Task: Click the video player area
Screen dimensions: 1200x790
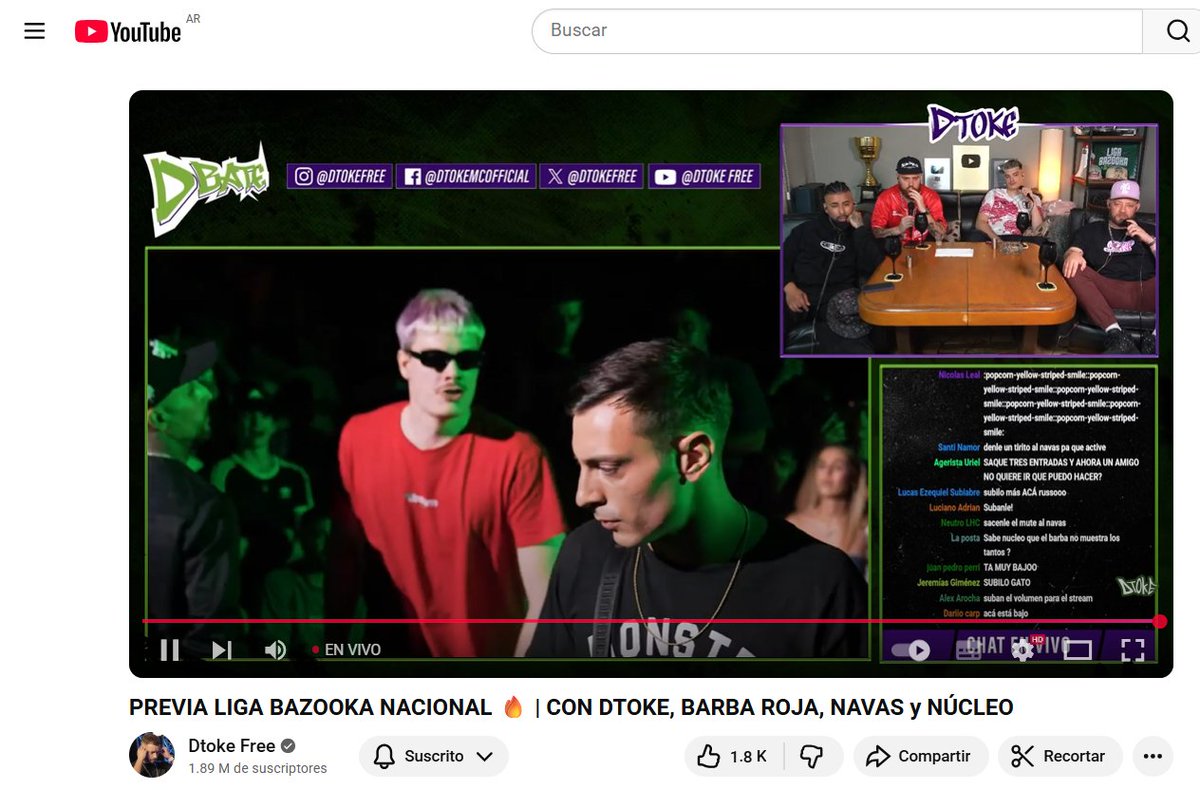Action: point(651,384)
